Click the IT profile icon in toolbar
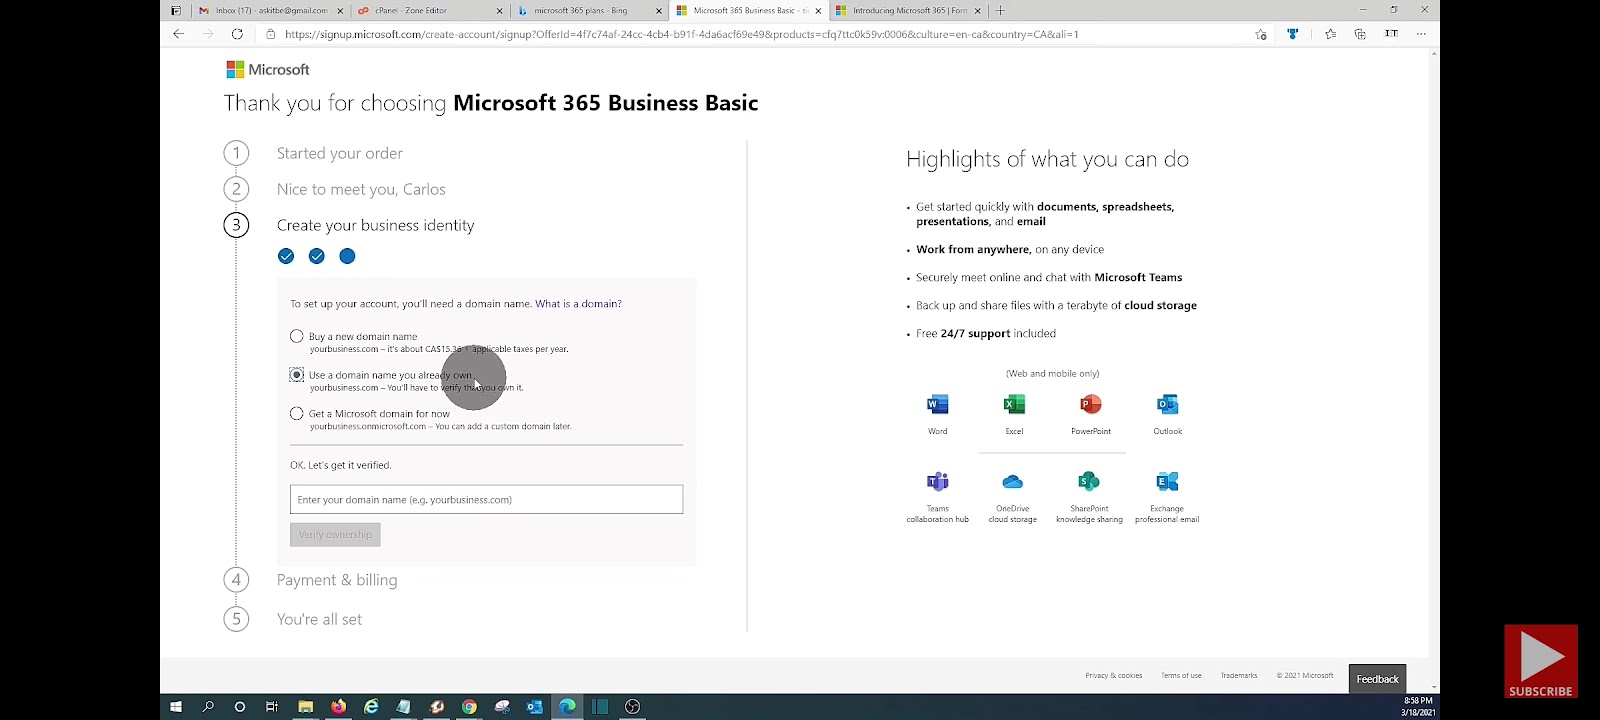The image size is (1600, 720). click(x=1391, y=34)
